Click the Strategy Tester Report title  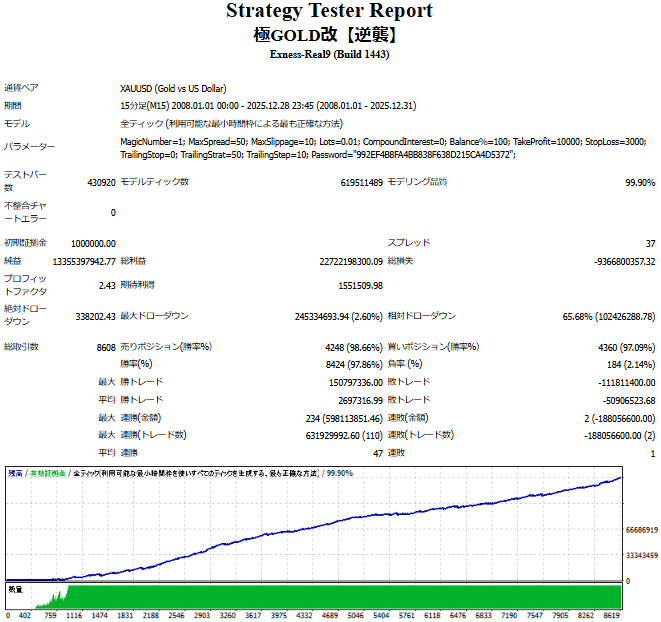pos(329,11)
